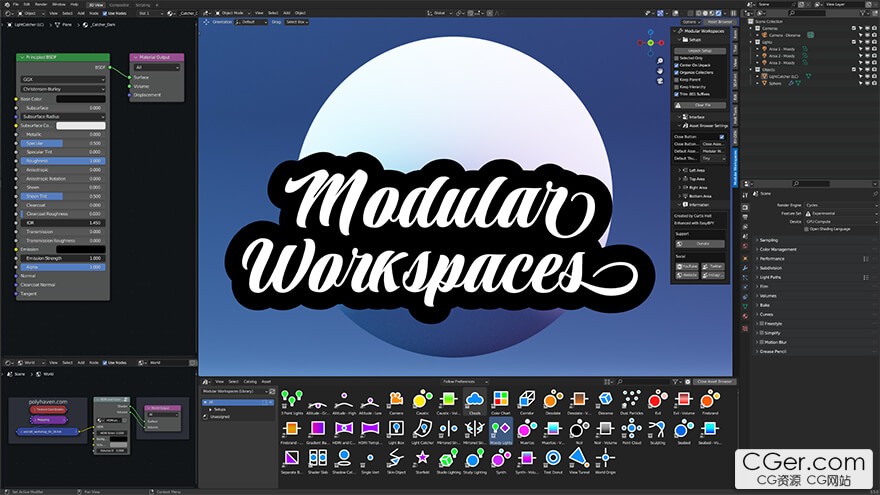This screenshot has width=880, height=495.
Task: Select the View Tunnel asset
Action: 579,461
